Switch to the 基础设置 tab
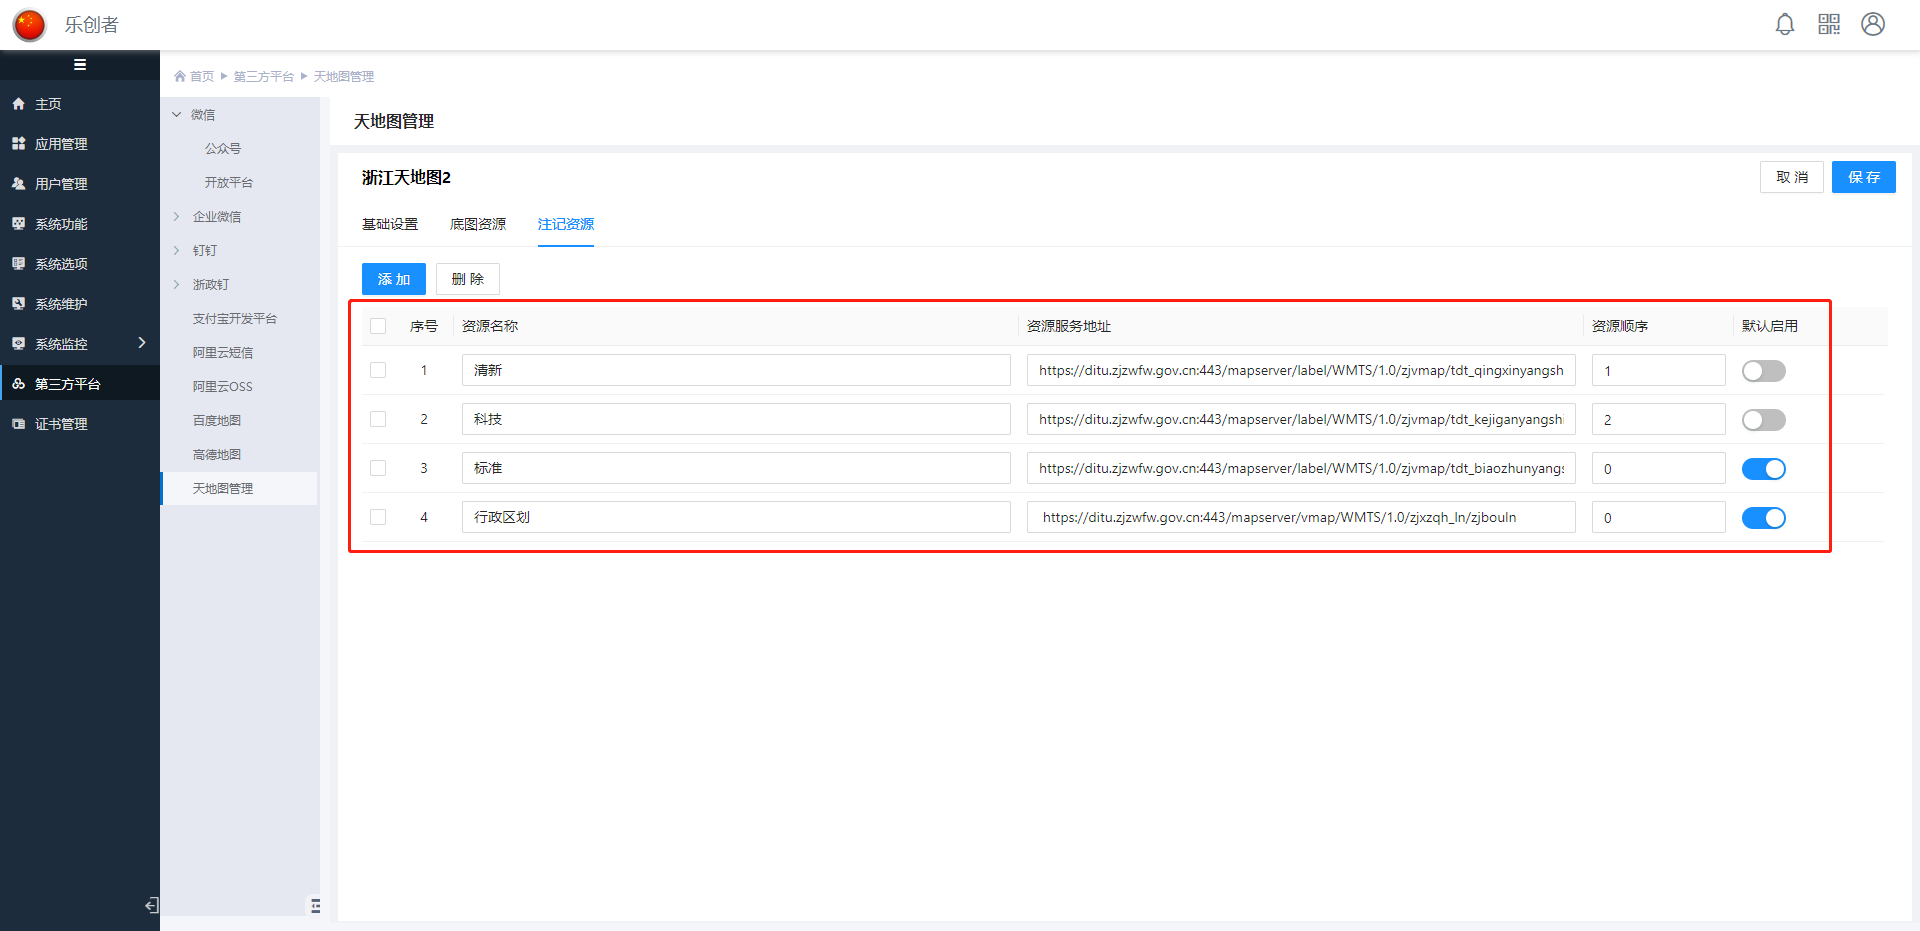The width and height of the screenshot is (1920, 931). click(390, 224)
